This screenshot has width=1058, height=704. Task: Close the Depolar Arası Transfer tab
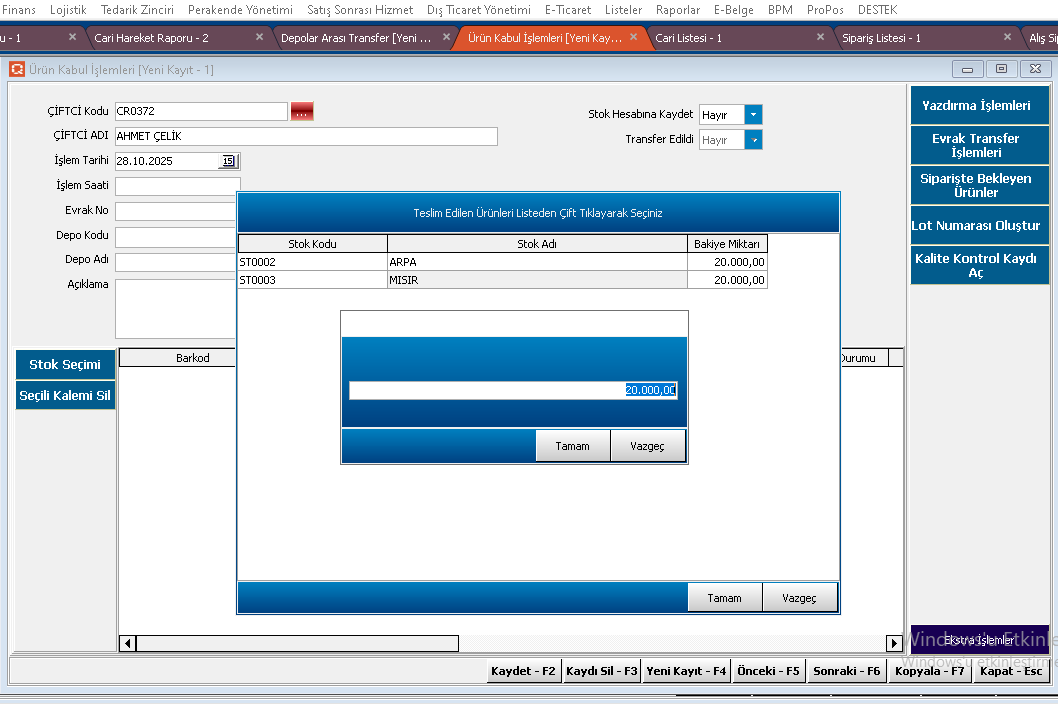coord(447,37)
